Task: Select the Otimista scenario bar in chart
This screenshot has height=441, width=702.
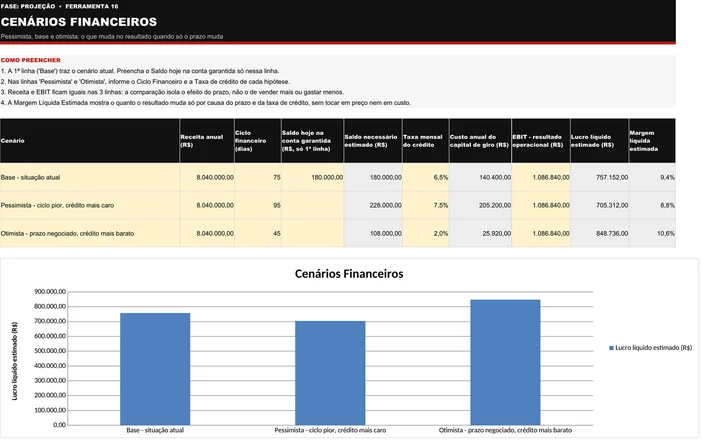Action: (x=505, y=362)
